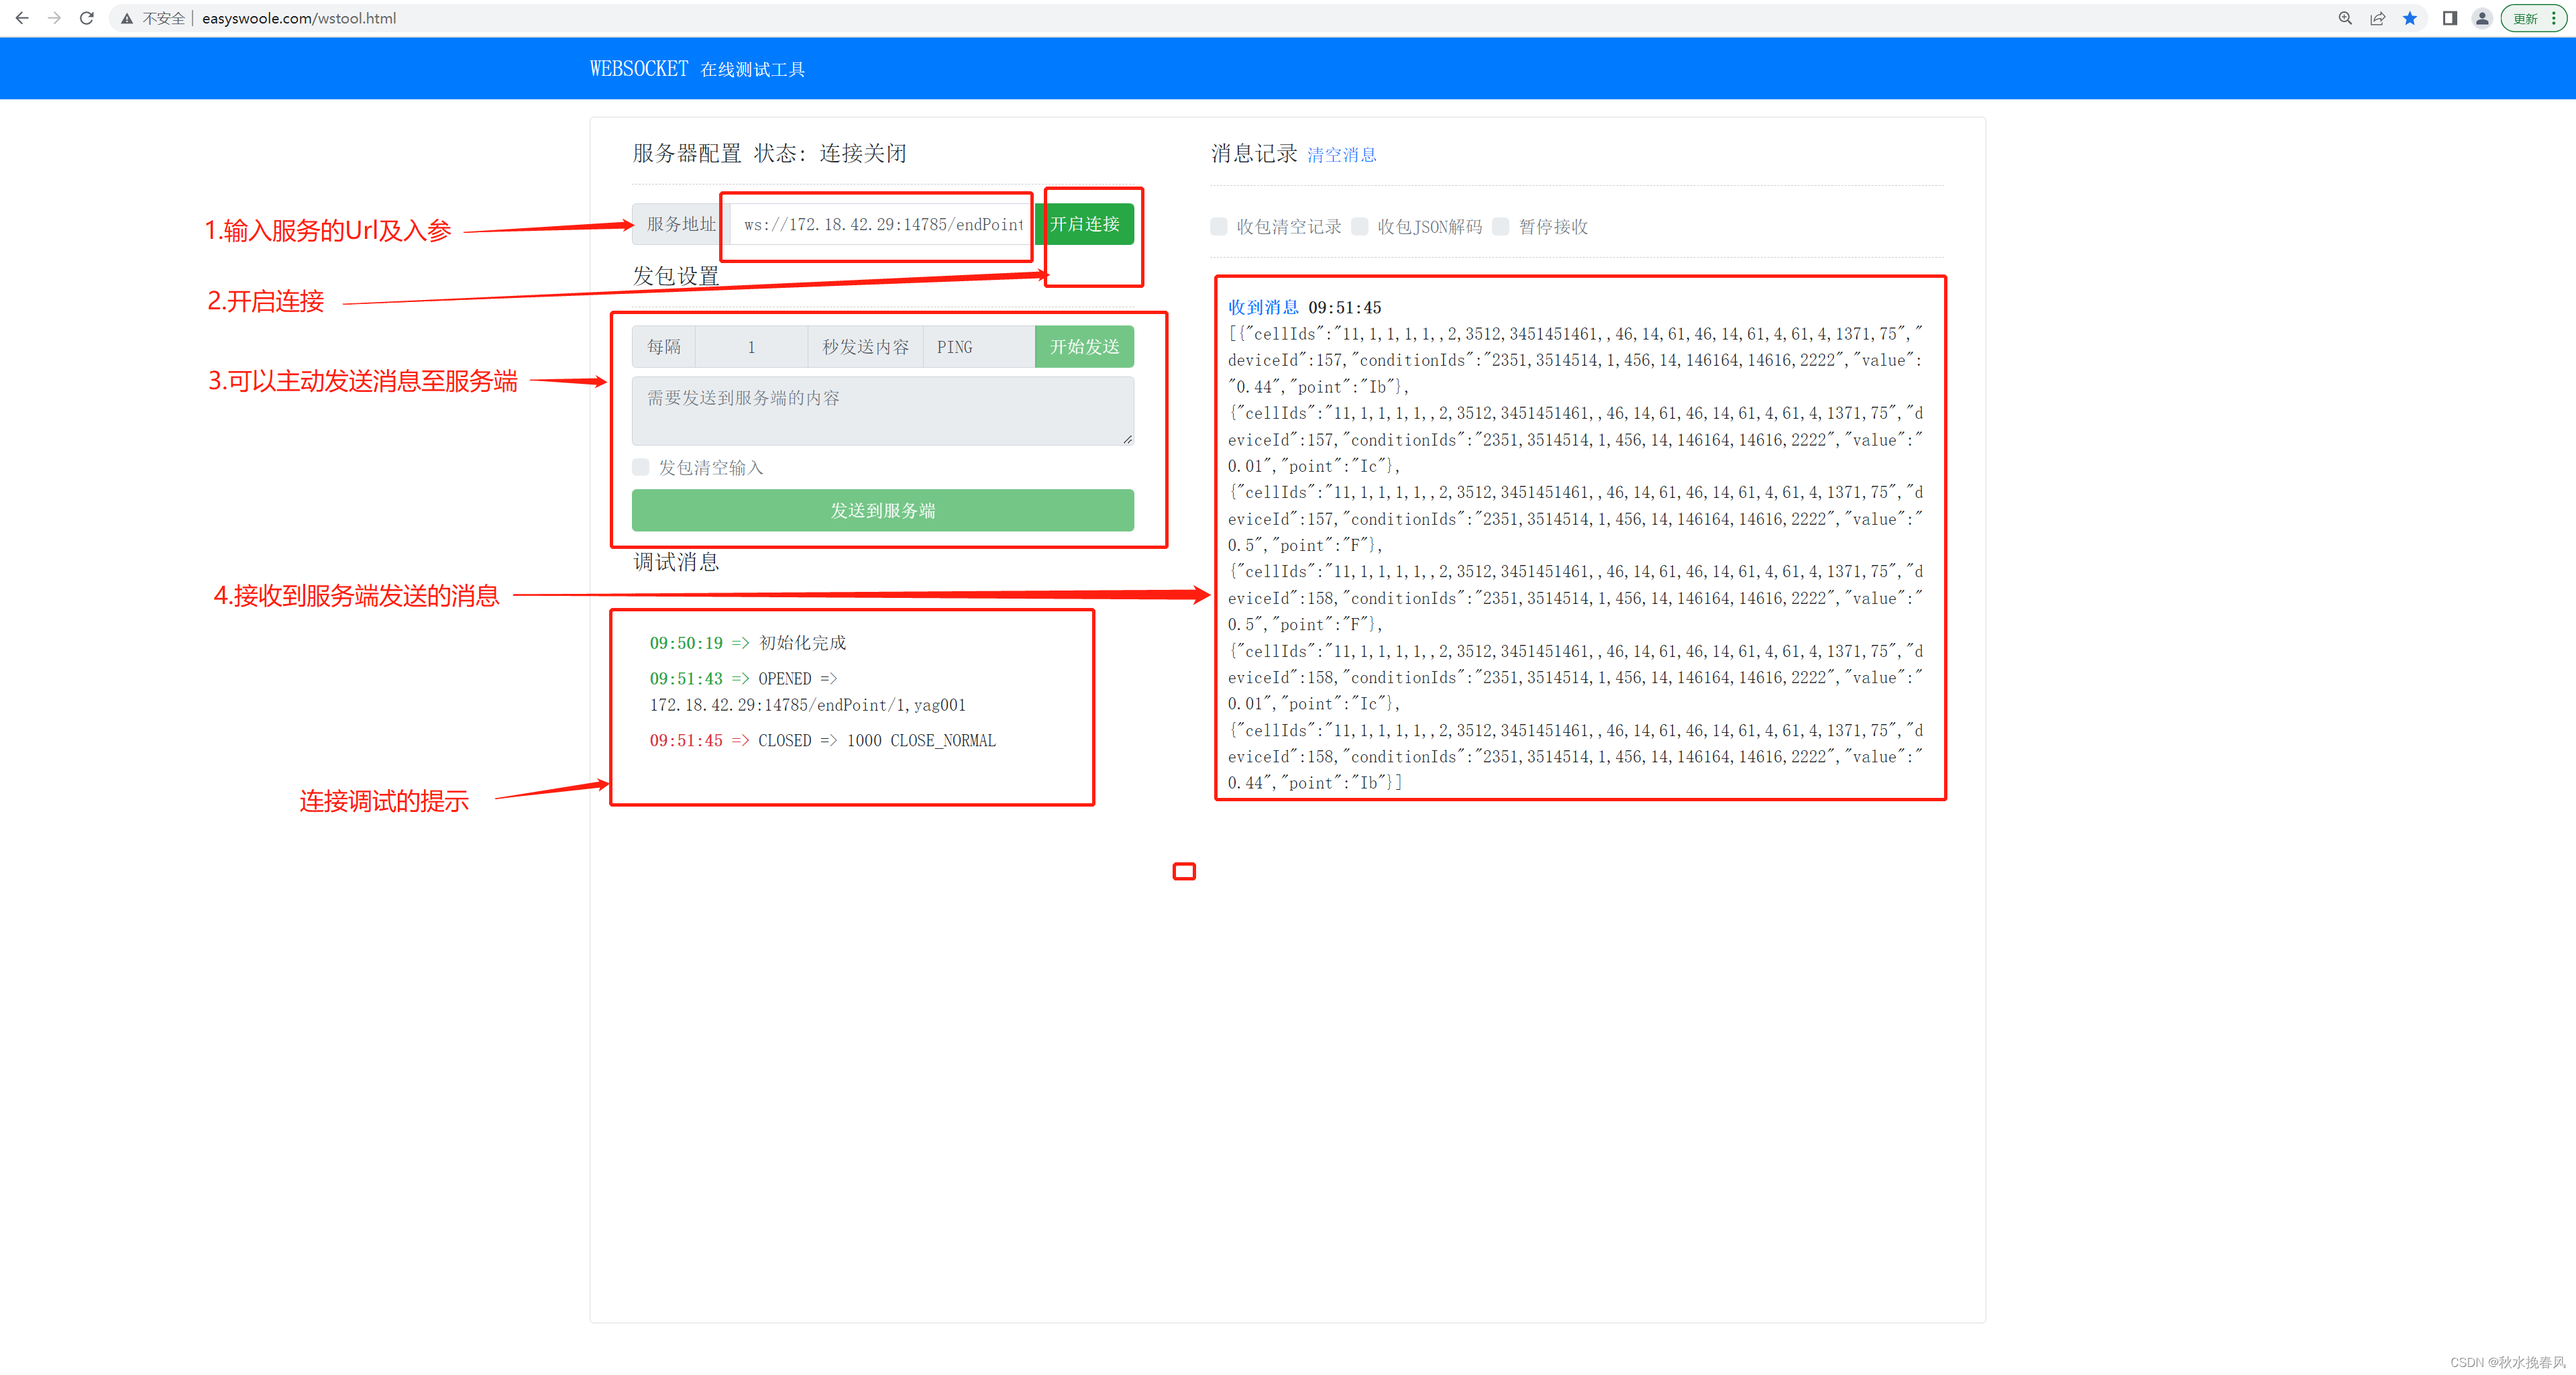Open the user profile avatar icon
The height and width of the screenshot is (1375, 2576).
point(2482,18)
